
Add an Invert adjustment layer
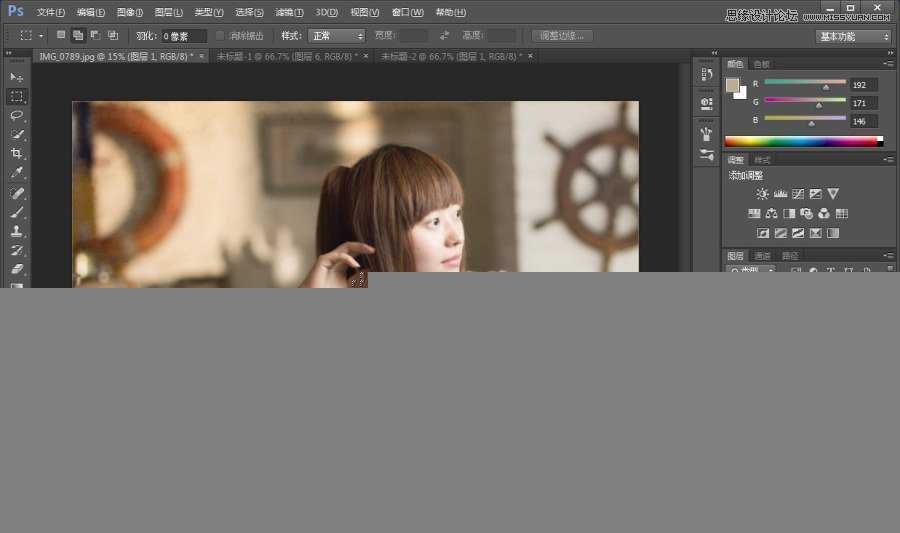tap(763, 233)
